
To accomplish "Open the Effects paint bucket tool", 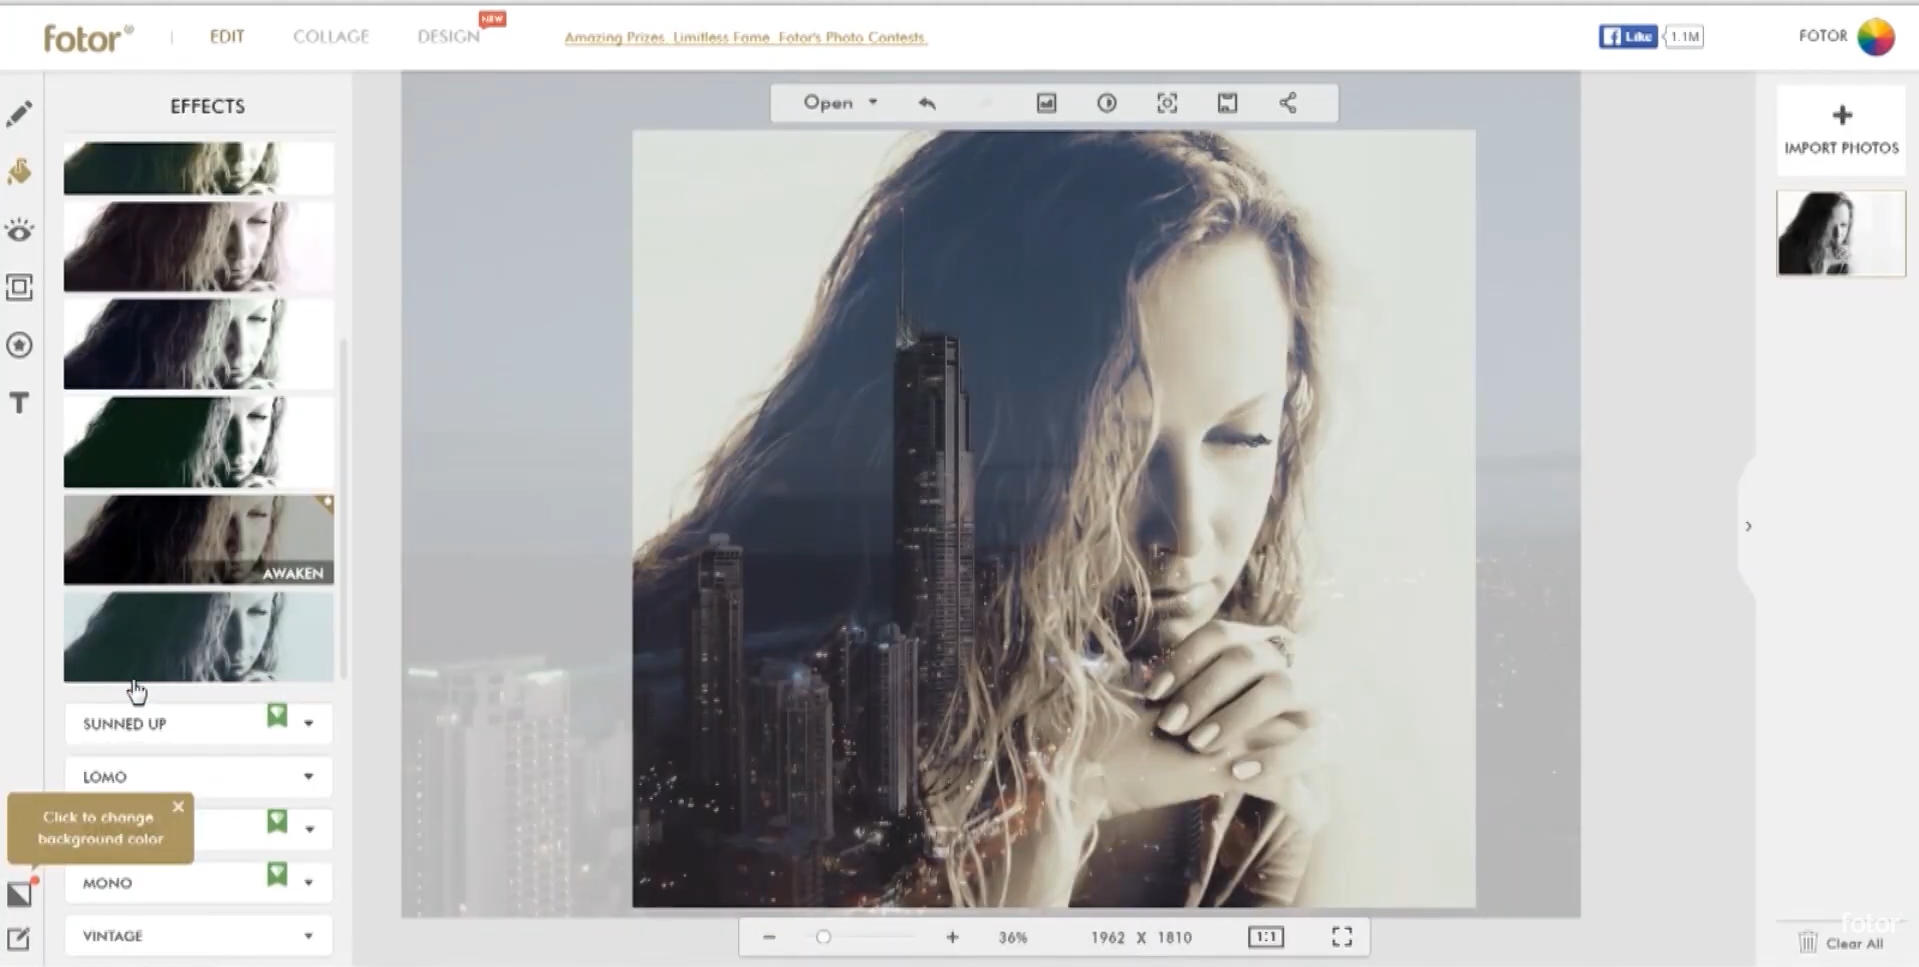I will point(19,171).
